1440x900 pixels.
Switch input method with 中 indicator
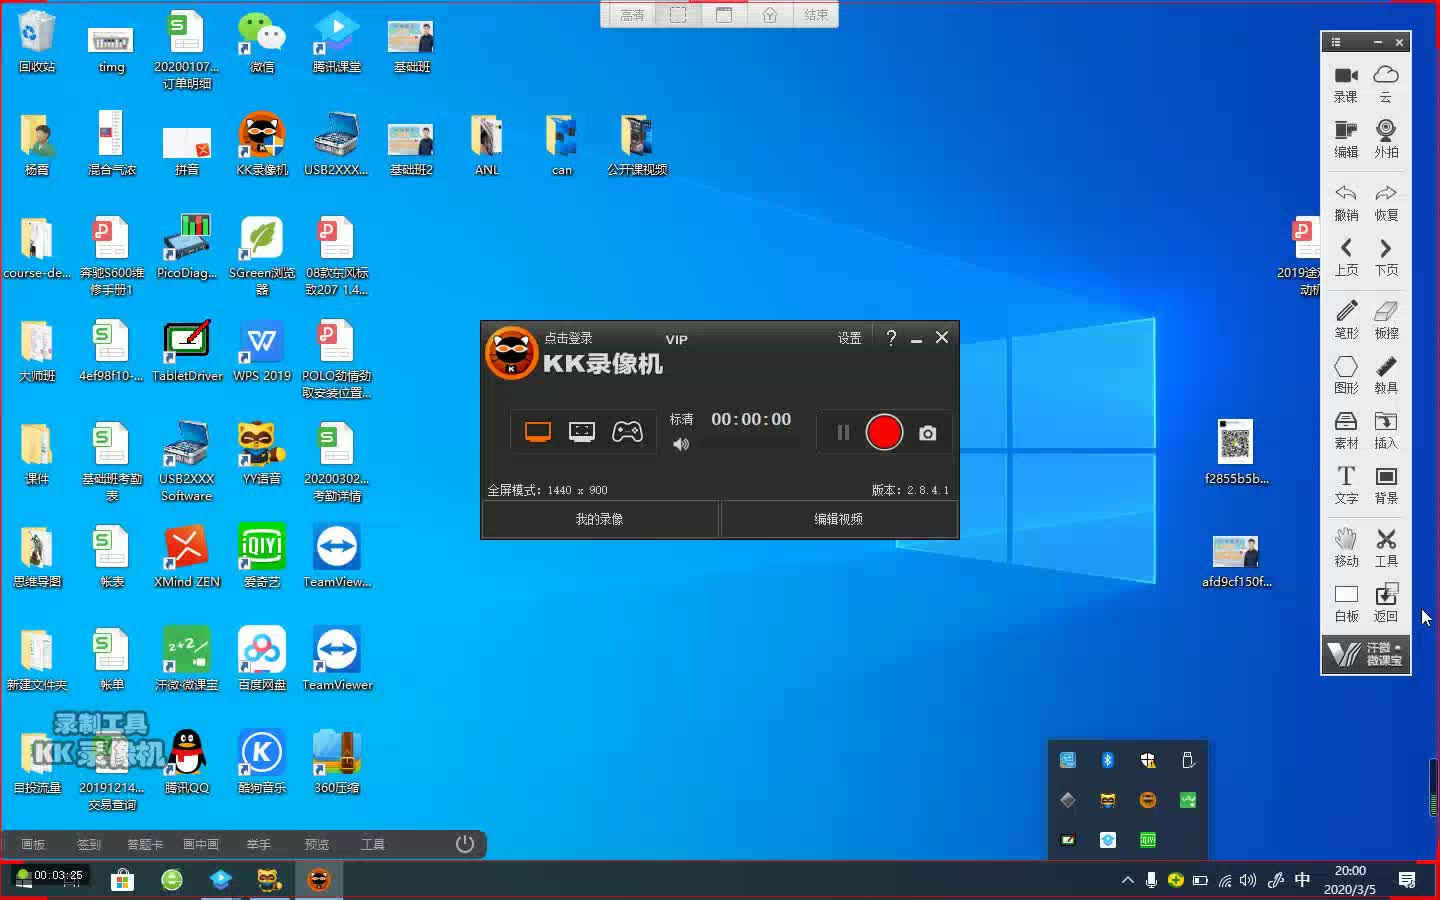[1302, 880]
